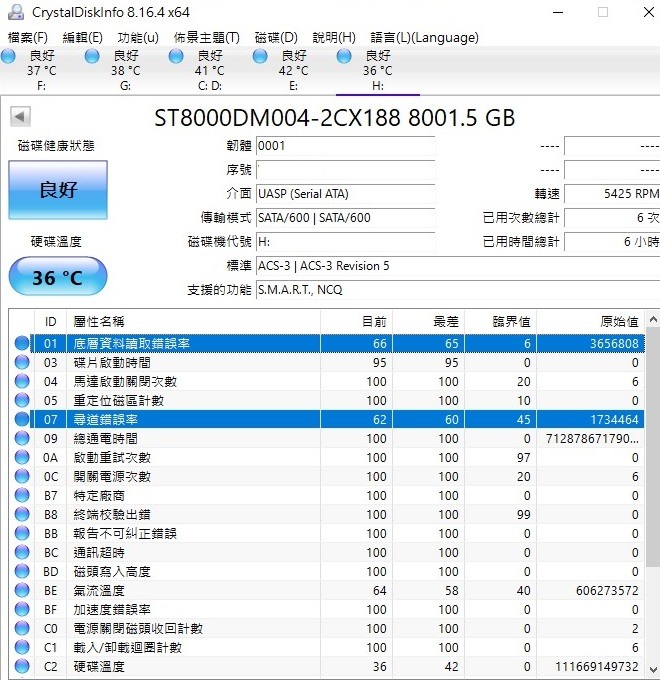Click status orb for attribute 03
The image size is (660, 680).
pos(22,362)
